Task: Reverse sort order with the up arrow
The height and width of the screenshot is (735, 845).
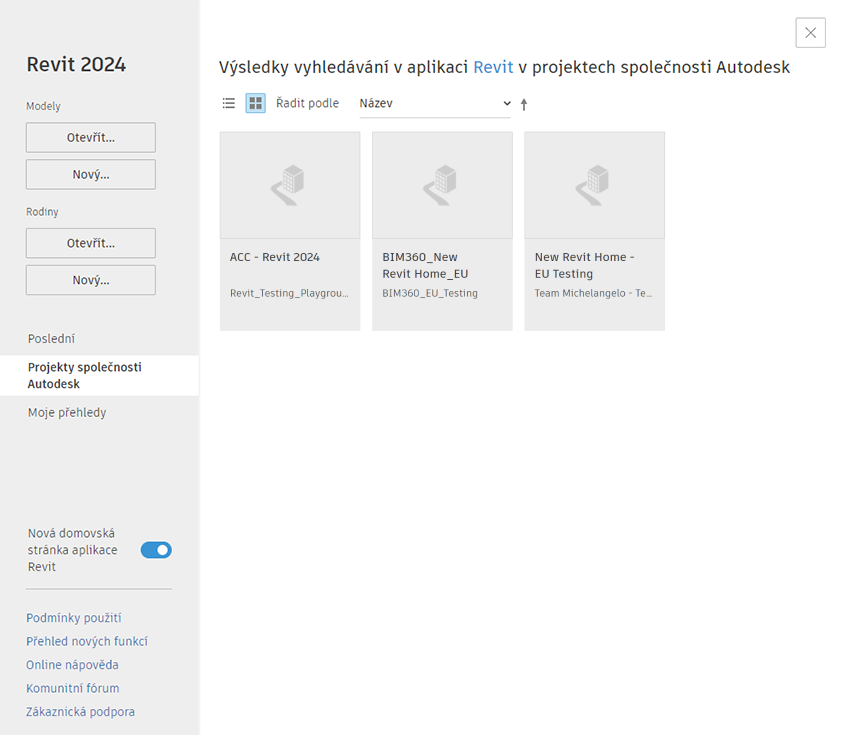Action: tap(524, 104)
